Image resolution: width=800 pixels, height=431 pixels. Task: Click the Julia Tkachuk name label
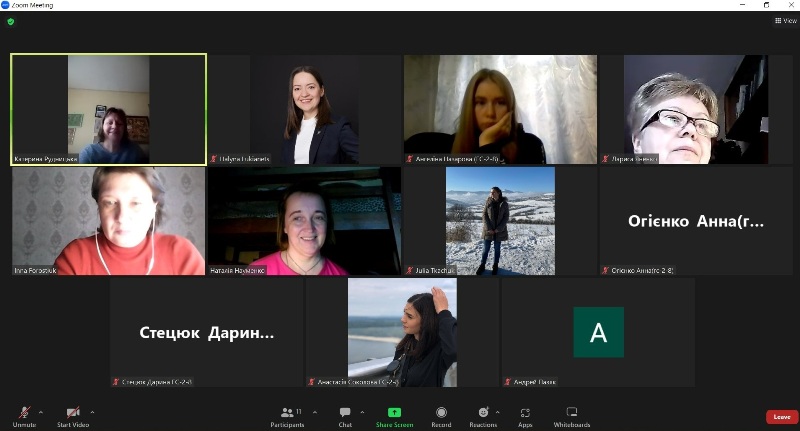click(x=434, y=270)
